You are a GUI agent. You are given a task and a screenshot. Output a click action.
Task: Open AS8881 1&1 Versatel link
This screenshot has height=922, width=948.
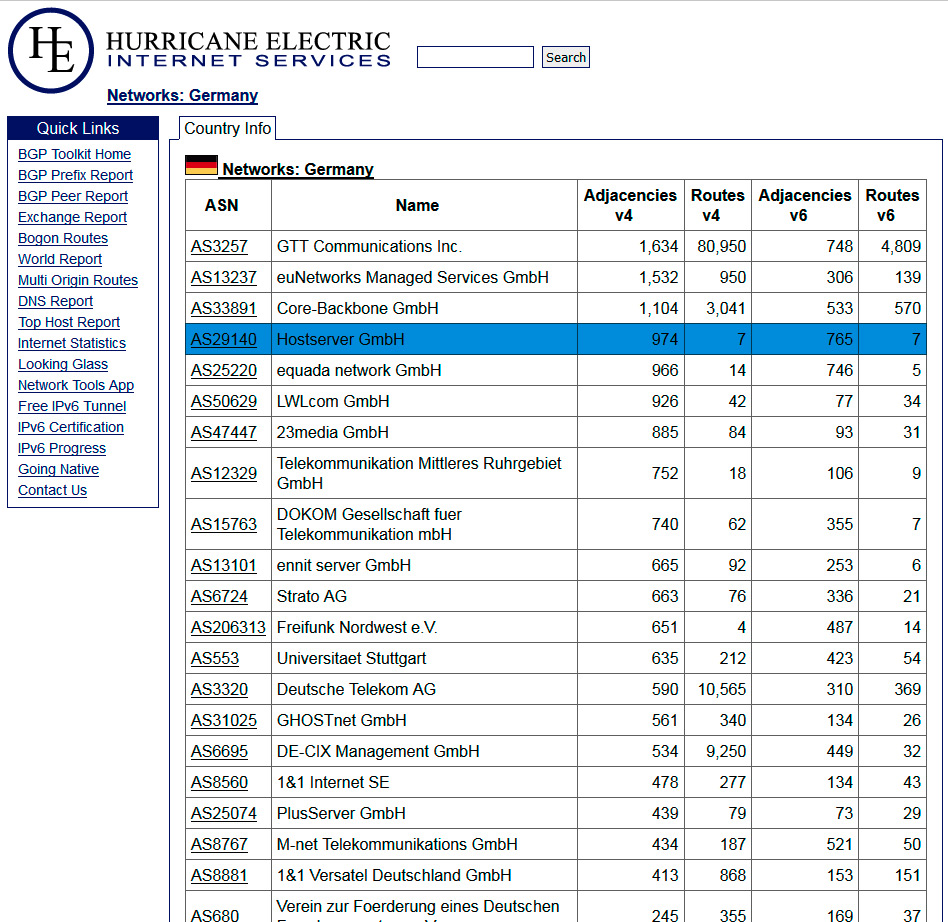coord(219,875)
